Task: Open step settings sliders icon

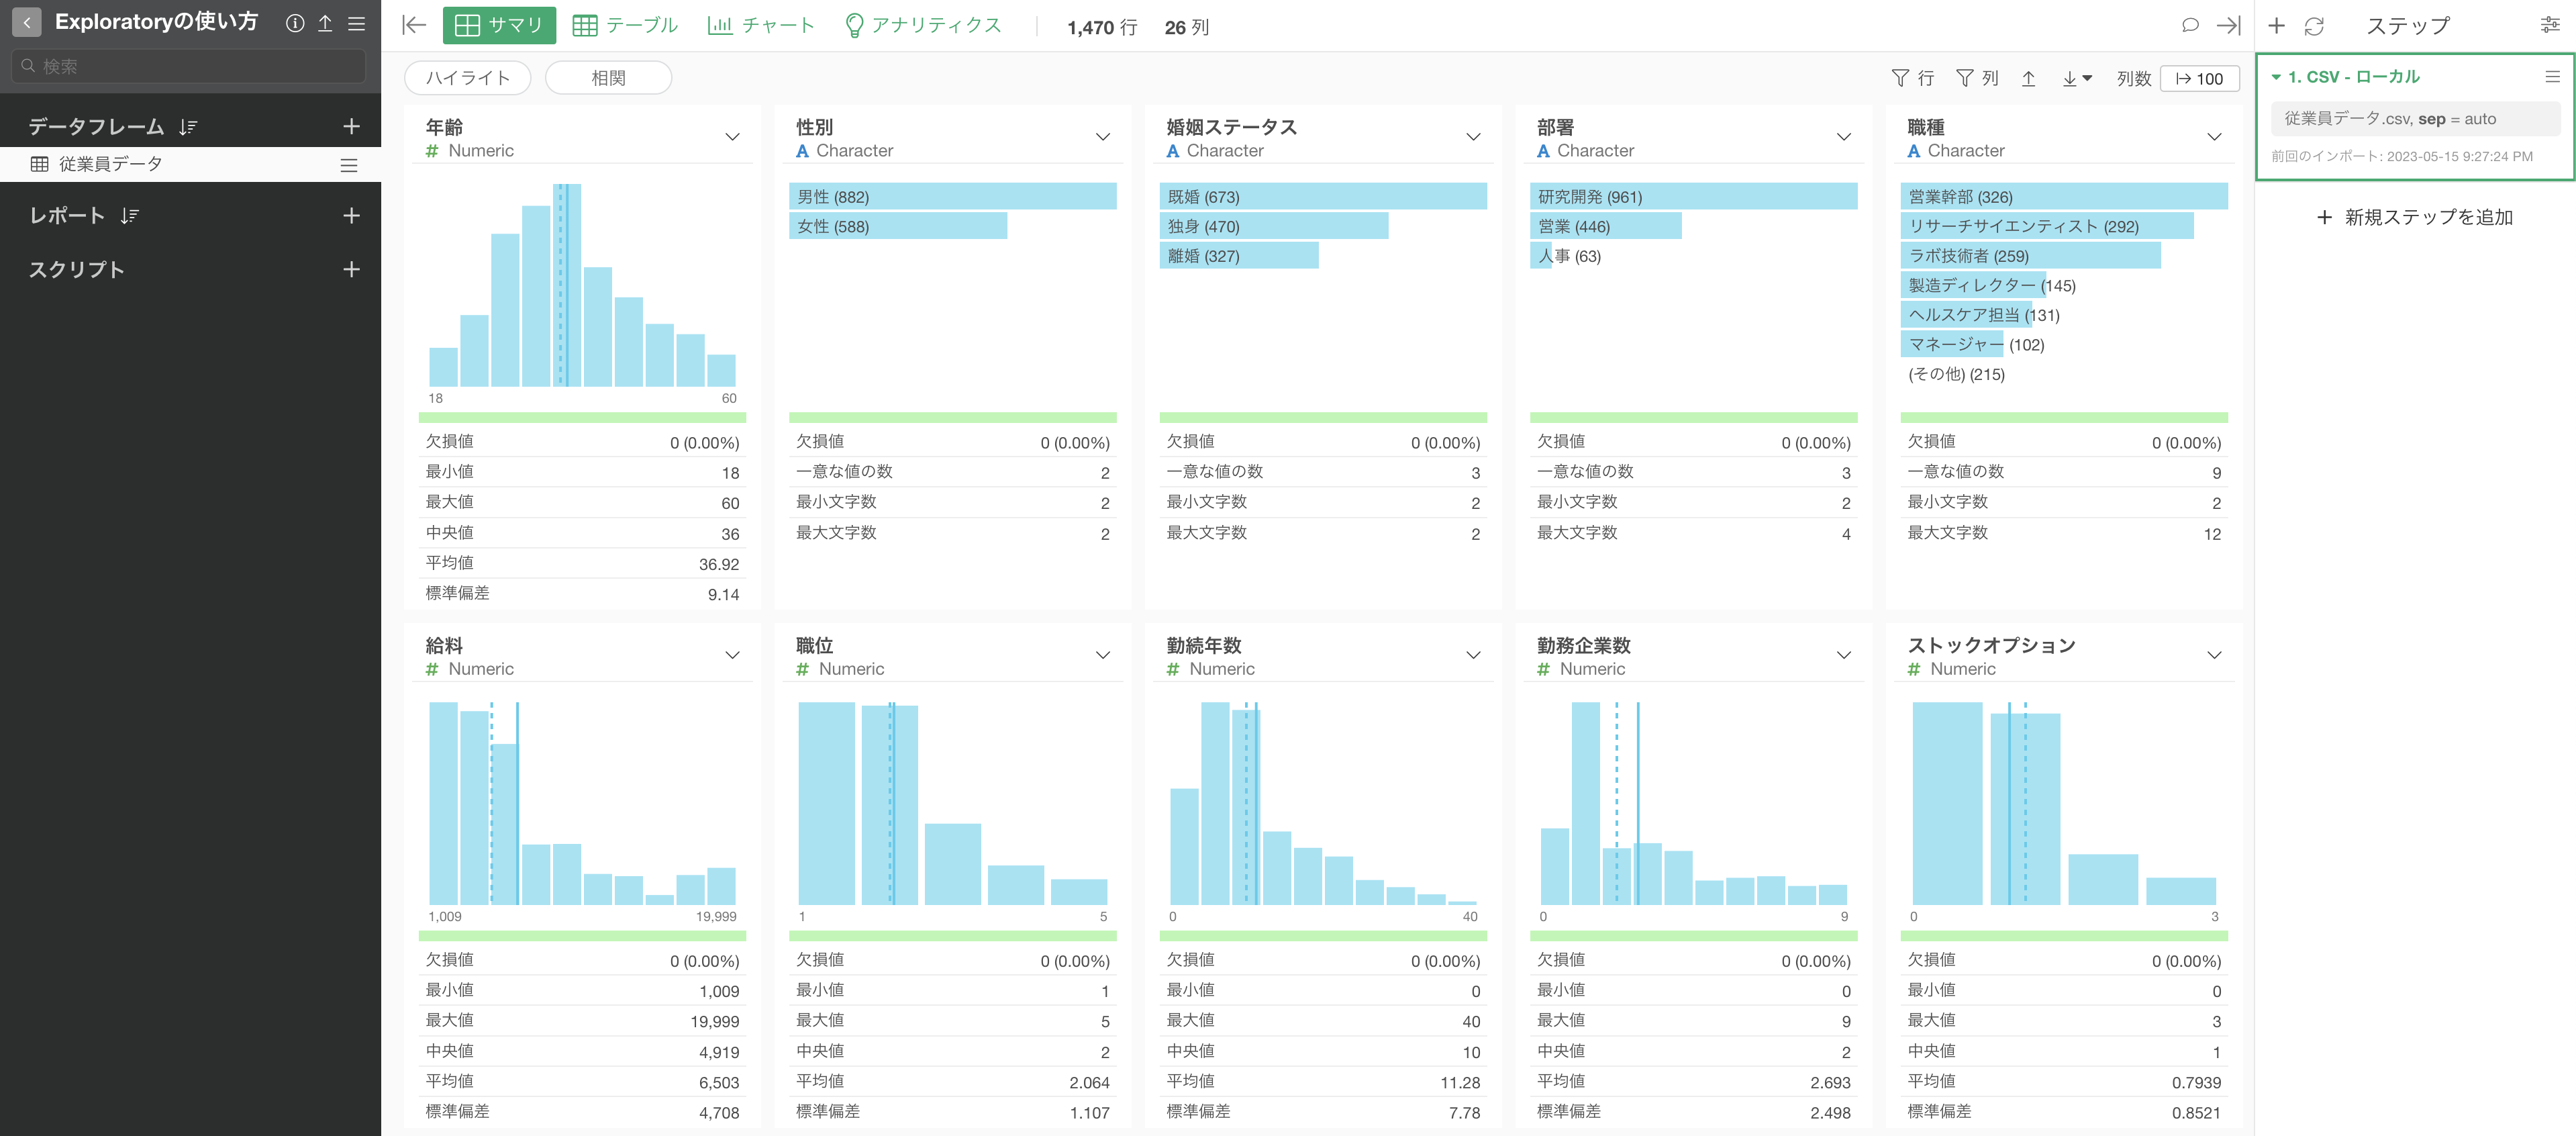Action: point(2550,26)
